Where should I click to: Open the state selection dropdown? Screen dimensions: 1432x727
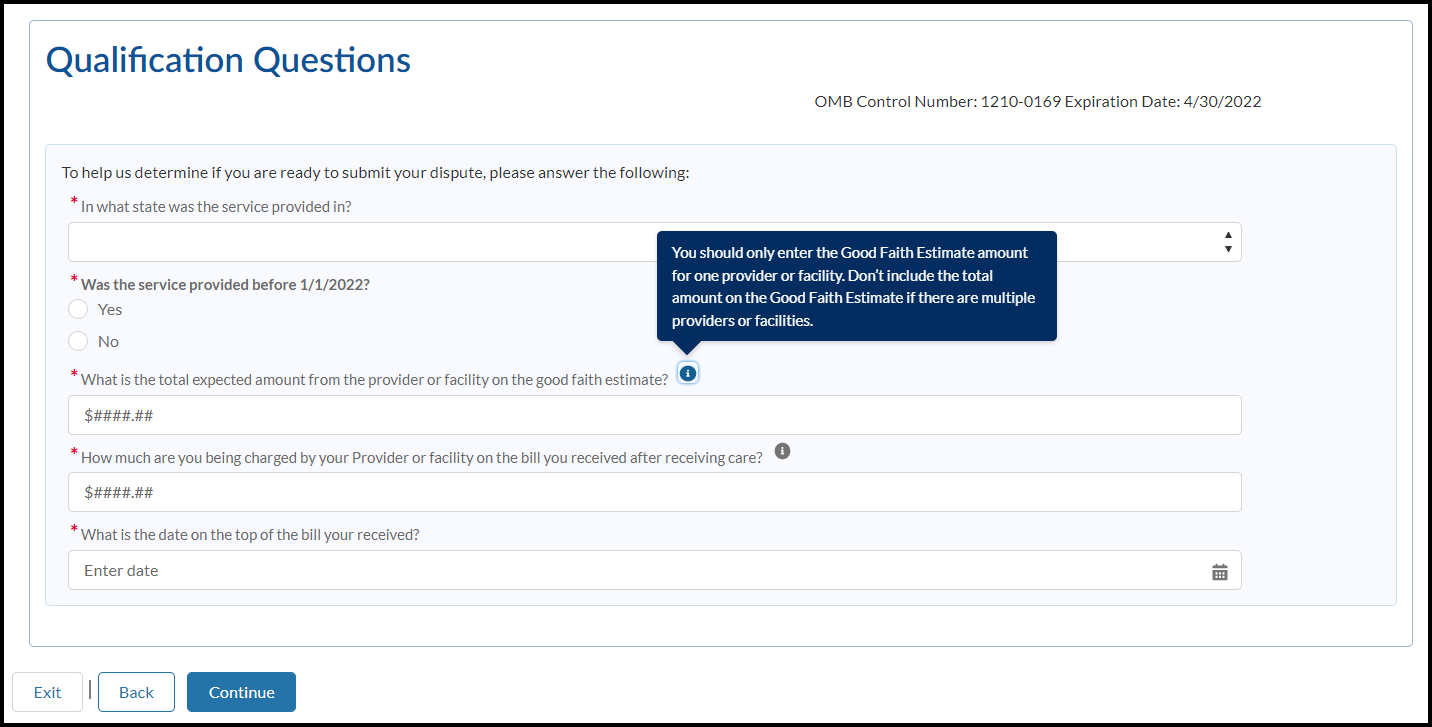pyautogui.click(x=360, y=242)
